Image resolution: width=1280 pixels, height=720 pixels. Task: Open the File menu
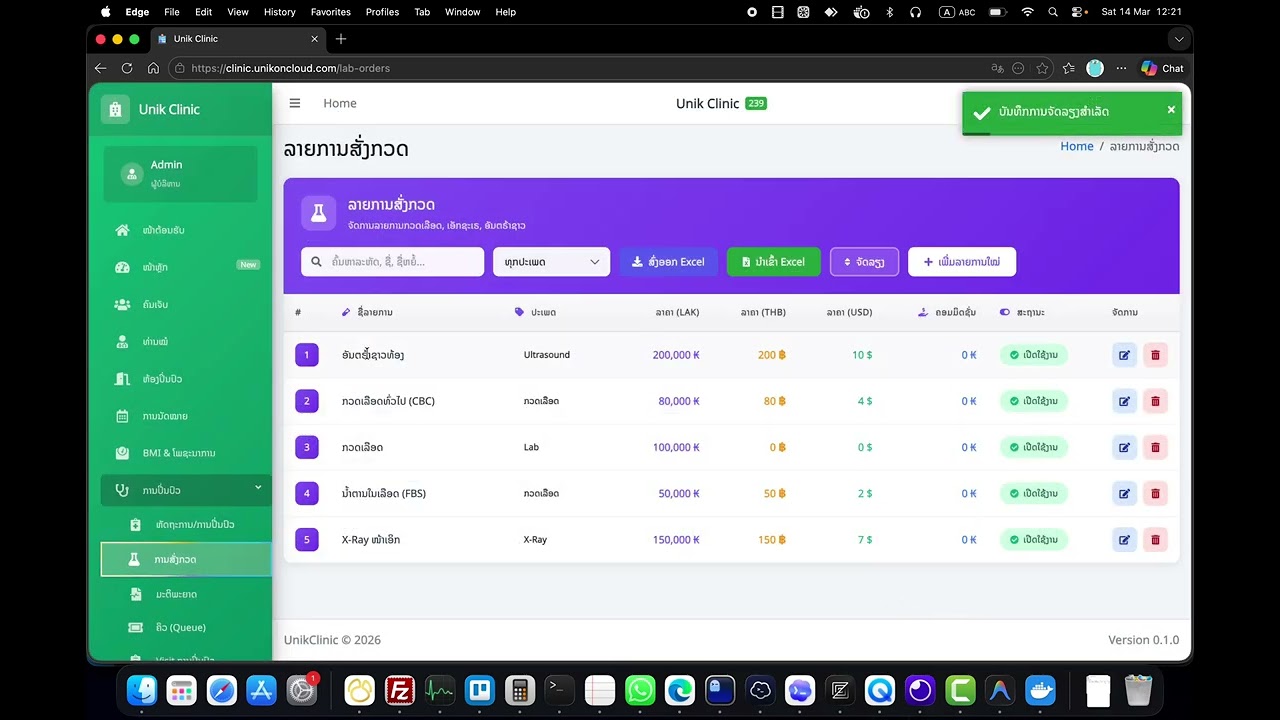(172, 12)
